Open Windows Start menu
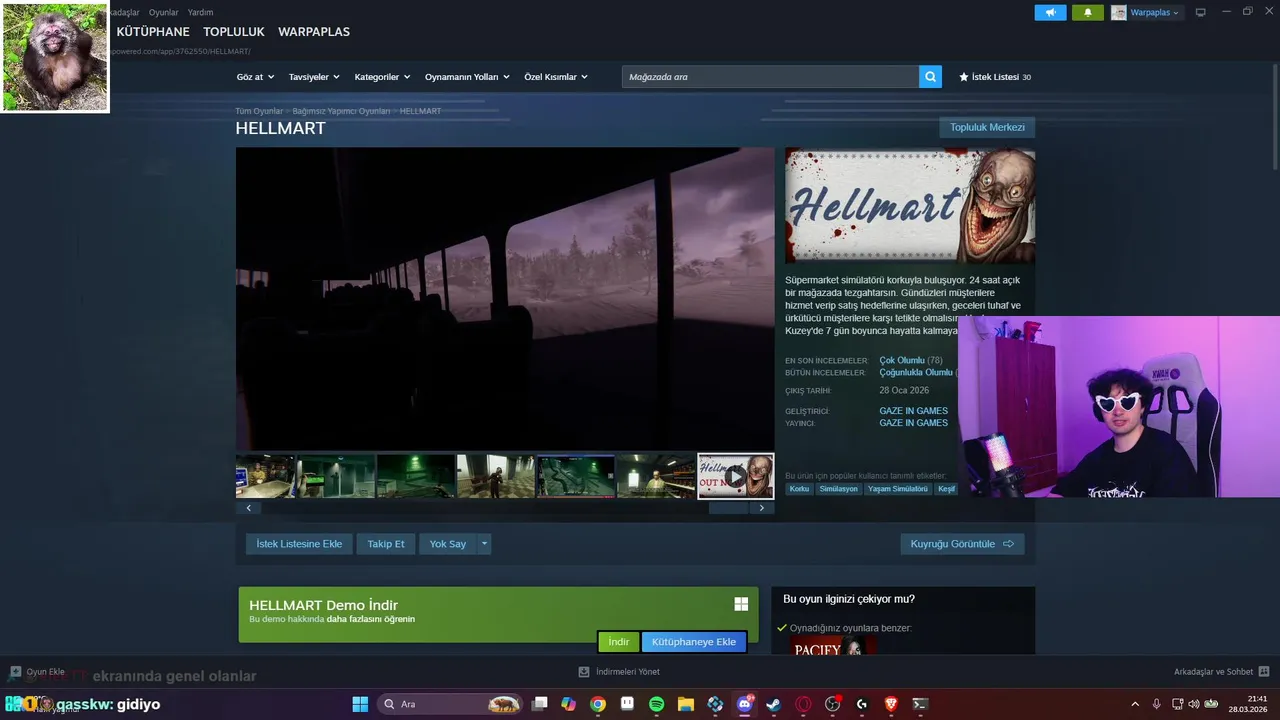The width and height of the screenshot is (1280, 720). click(x=360, y=704)
